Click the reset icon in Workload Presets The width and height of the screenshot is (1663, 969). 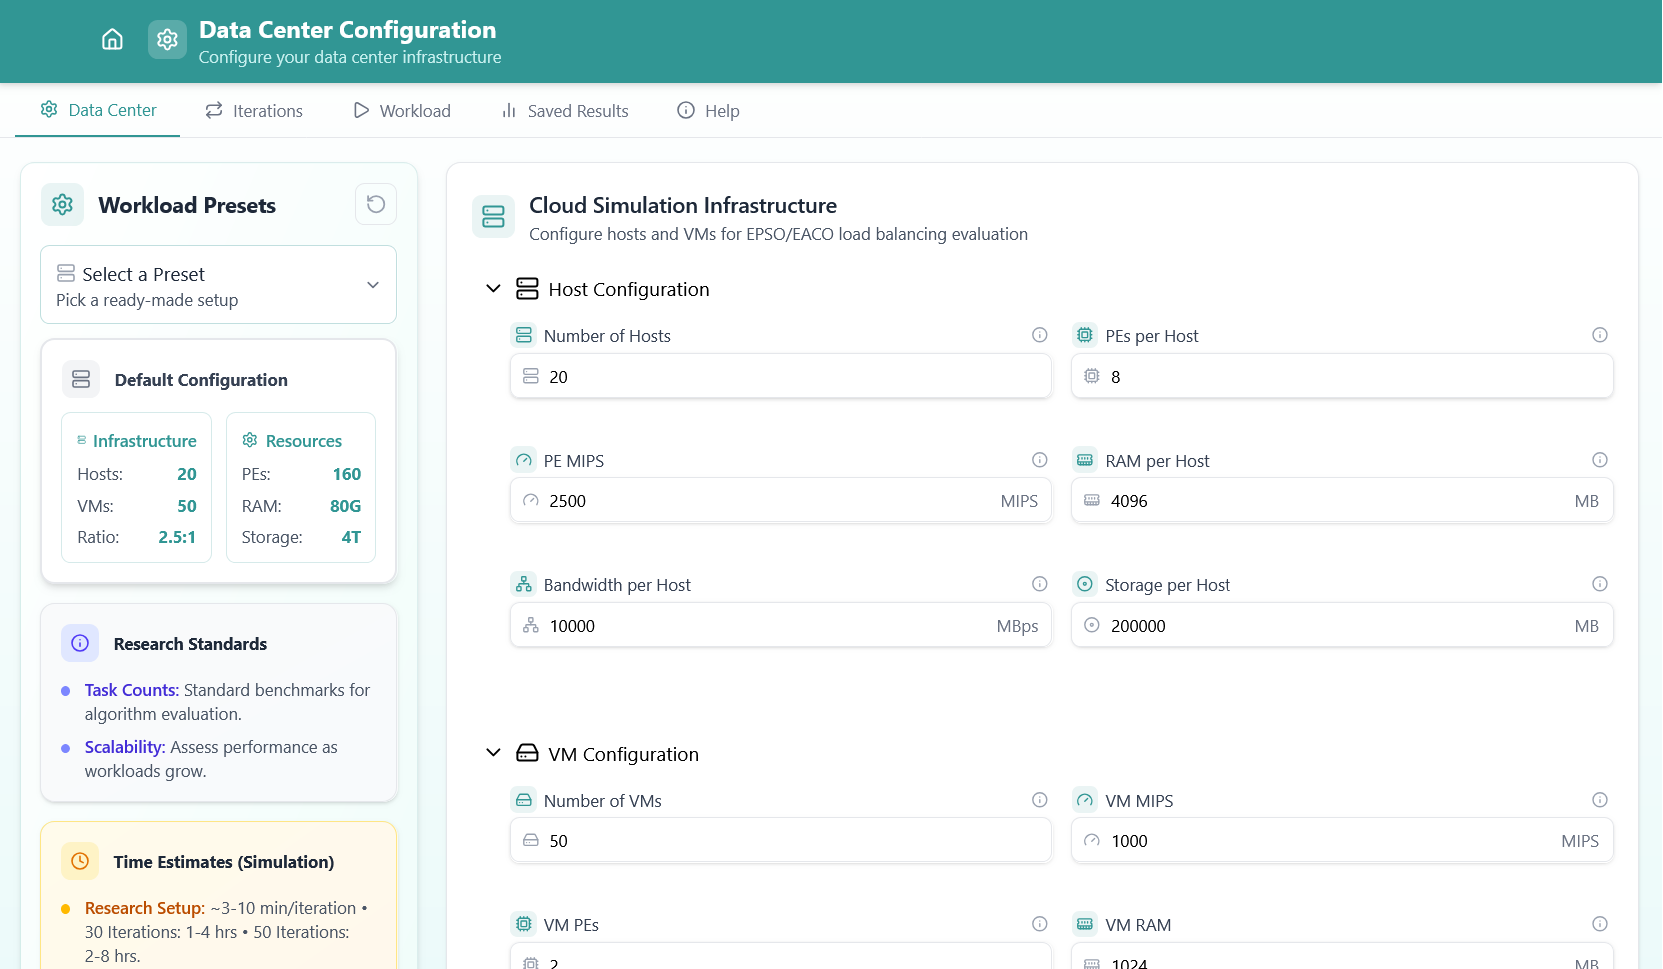coord(376,204)
